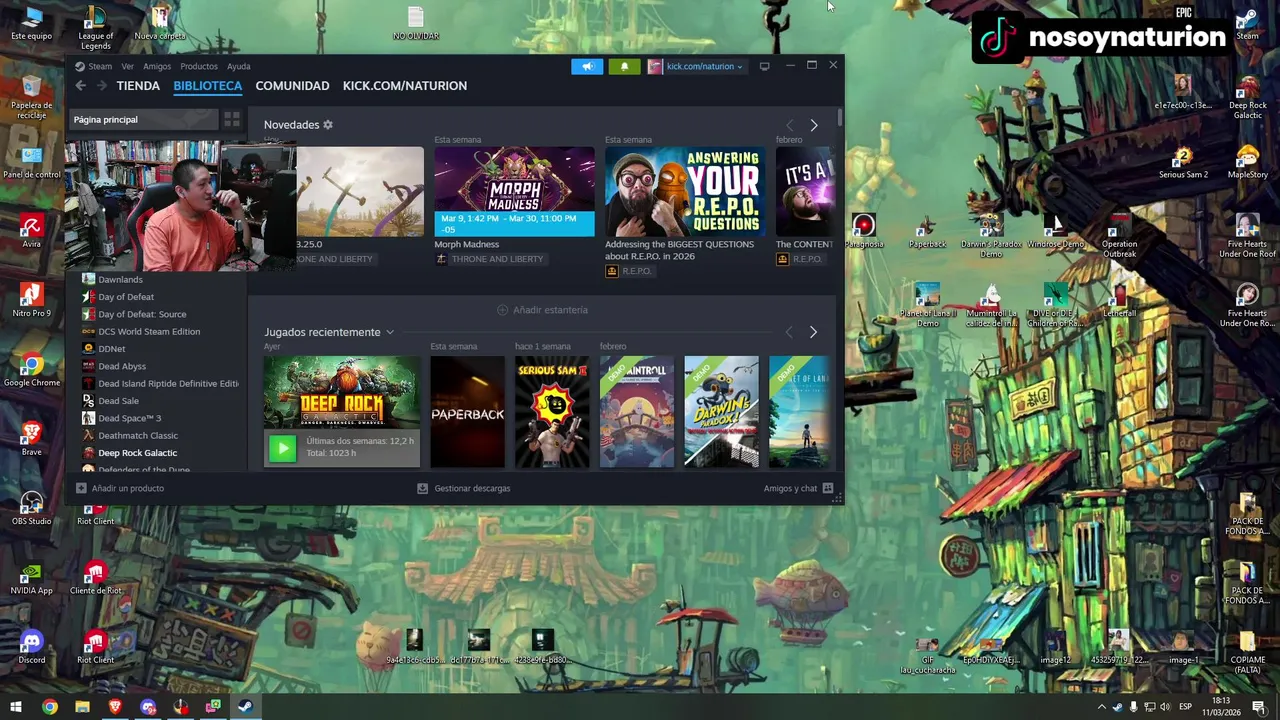Image resolution: width=1280 pixels, height=720 pixels.
Task: Open Morph Madness news thumbnail
Action: pos(514,192)
